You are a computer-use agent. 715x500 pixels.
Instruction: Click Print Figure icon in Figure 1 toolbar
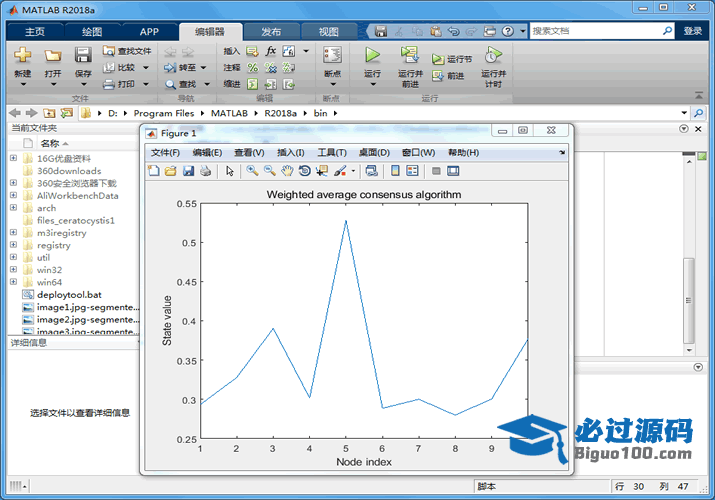click(206, 171)
